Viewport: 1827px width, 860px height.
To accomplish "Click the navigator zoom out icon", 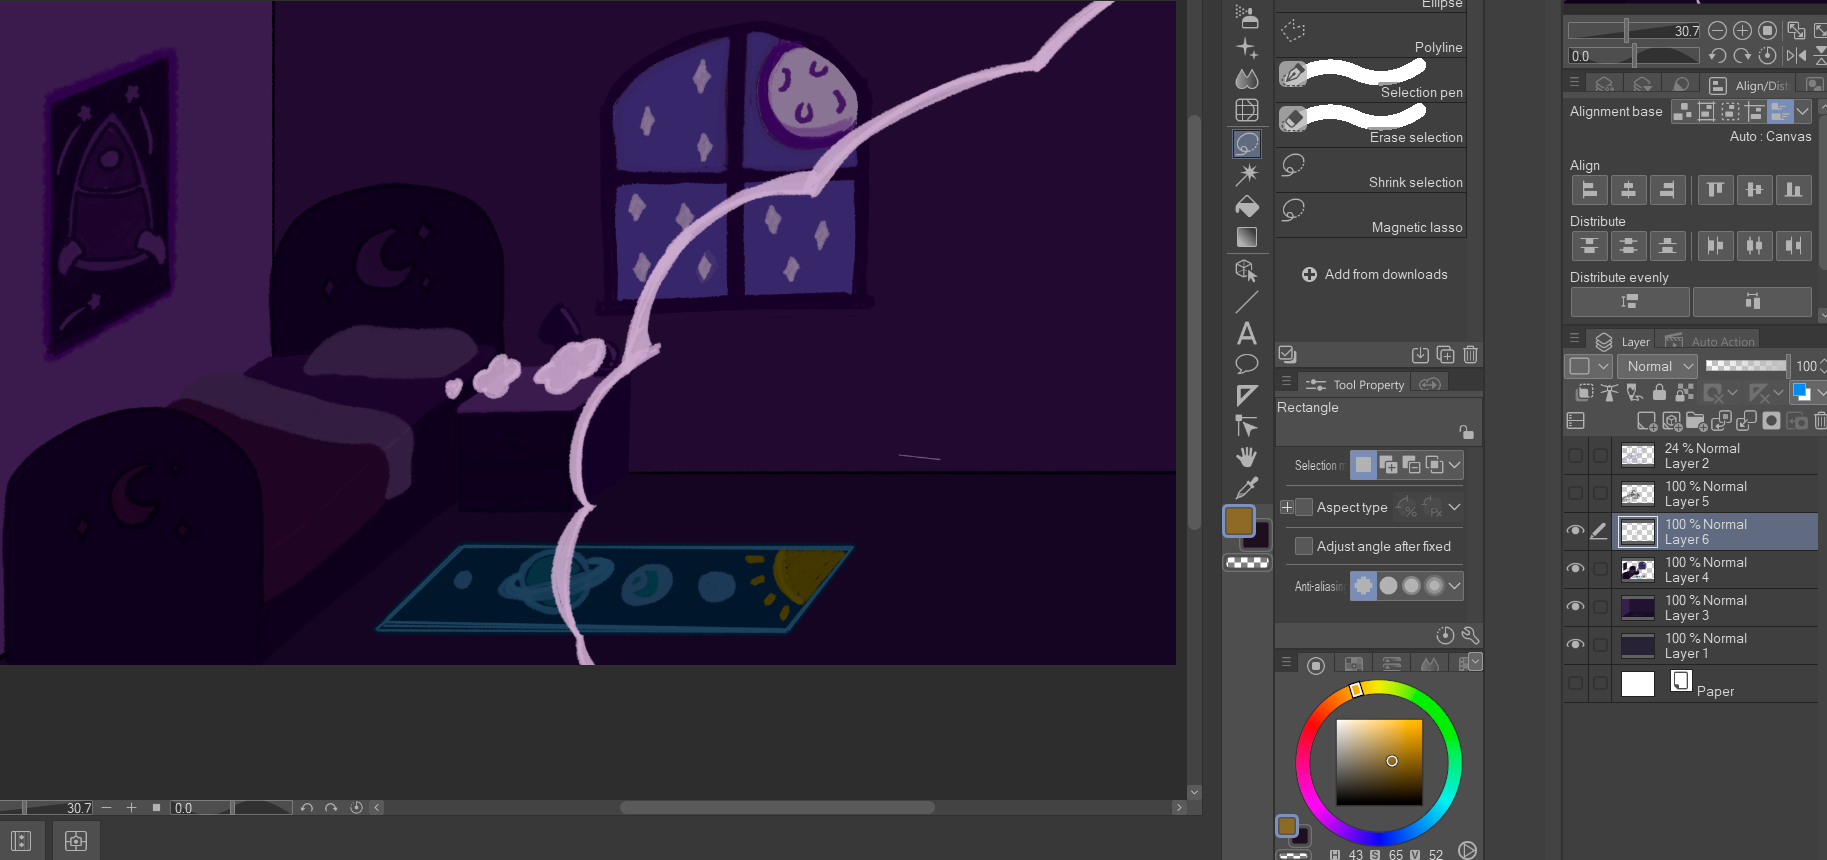I will point(1717,31).
